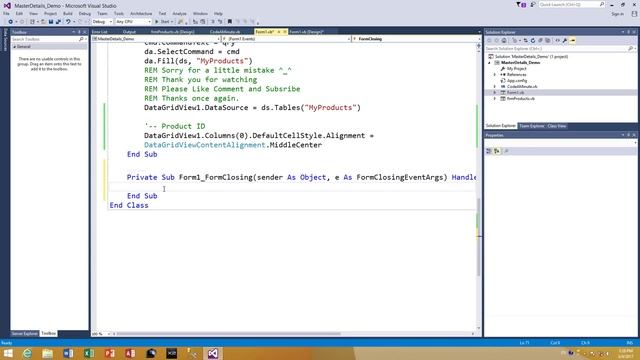Click the notifications flag icon in title bar
The image size is (640, 360).
pyautogui.click(x=521, y=4)
